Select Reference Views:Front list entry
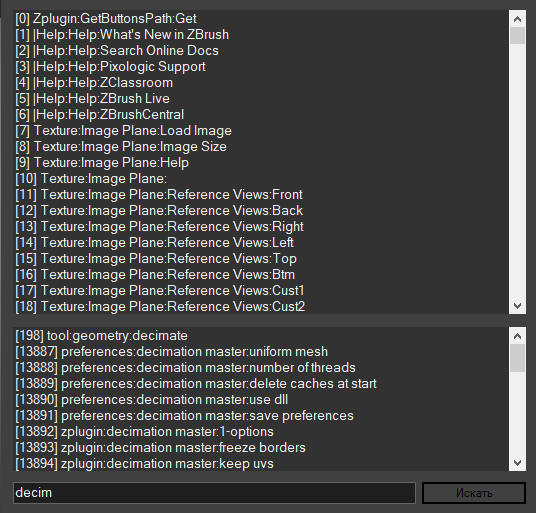536x513 pixels. (x=159, y=194)
